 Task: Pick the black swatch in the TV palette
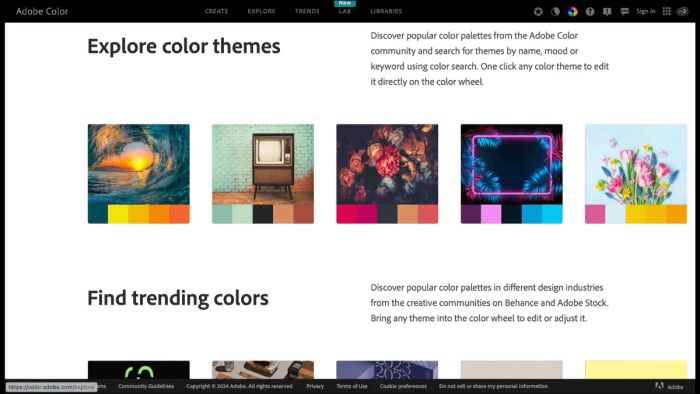point(263,214)
